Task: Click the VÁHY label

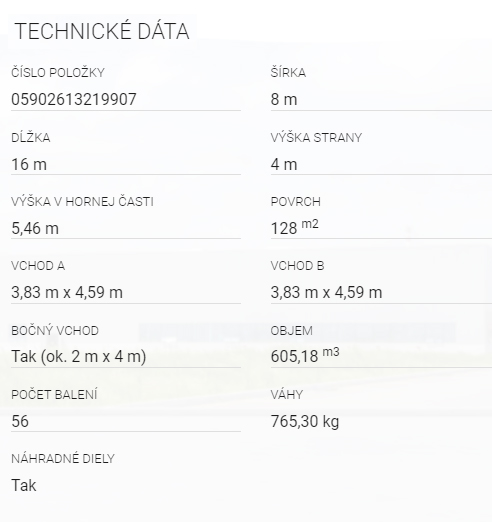Action: pyautogui.click(x=287, y=394)
